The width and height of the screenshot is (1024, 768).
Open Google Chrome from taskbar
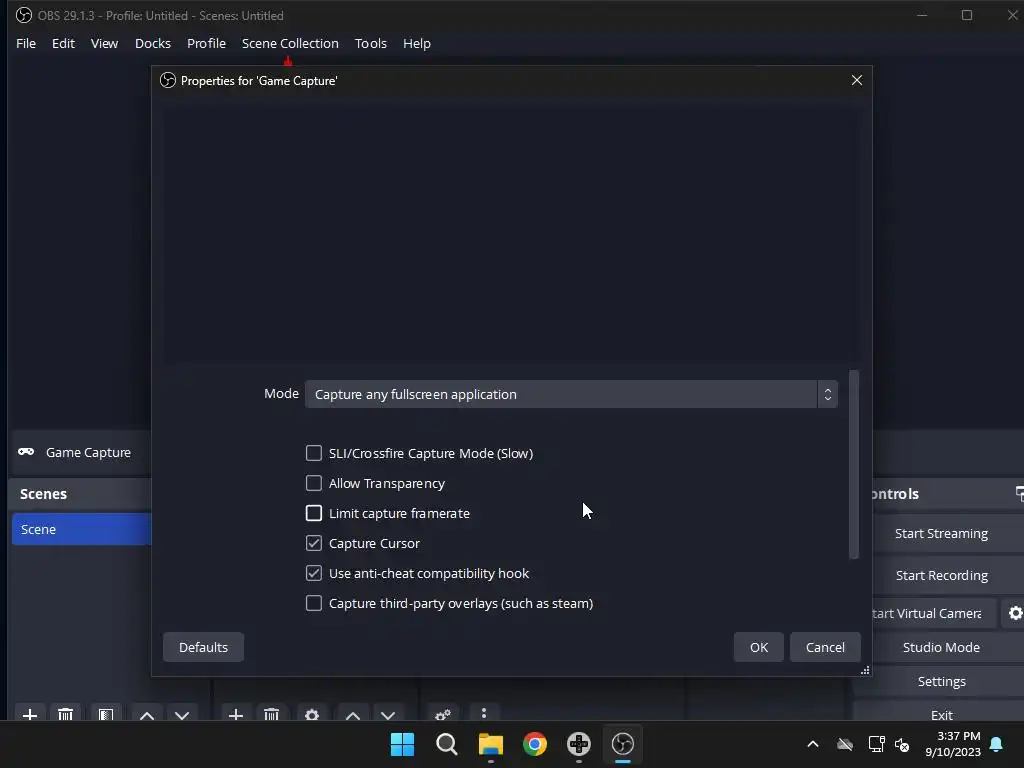[x=535, y=744]
